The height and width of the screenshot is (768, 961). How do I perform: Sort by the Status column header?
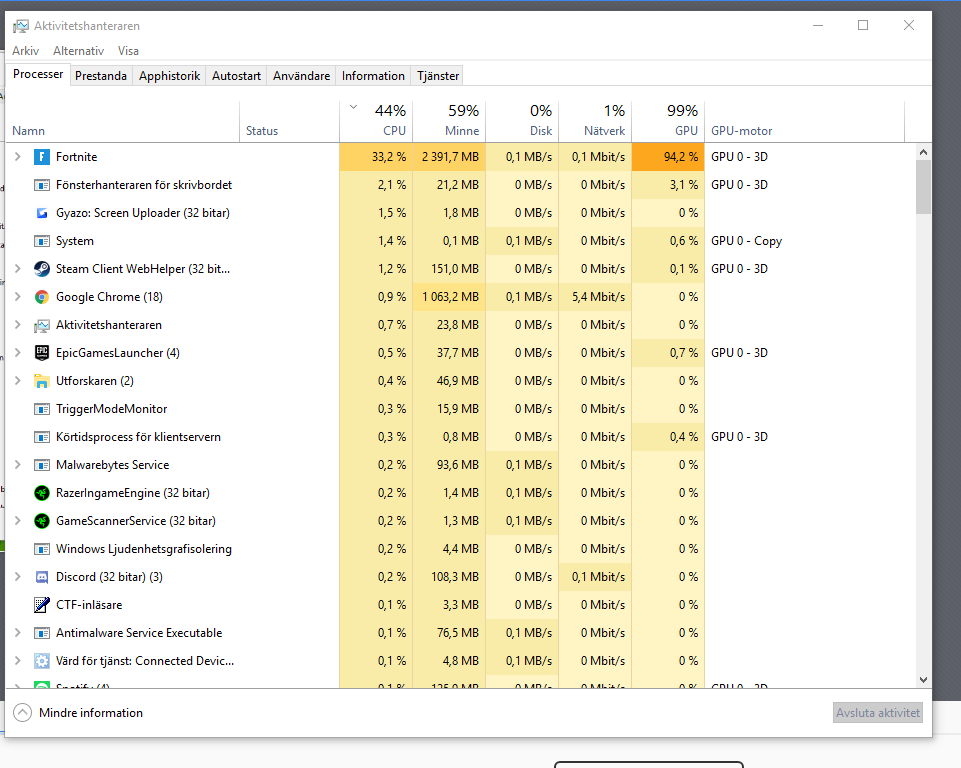point(289,121)
